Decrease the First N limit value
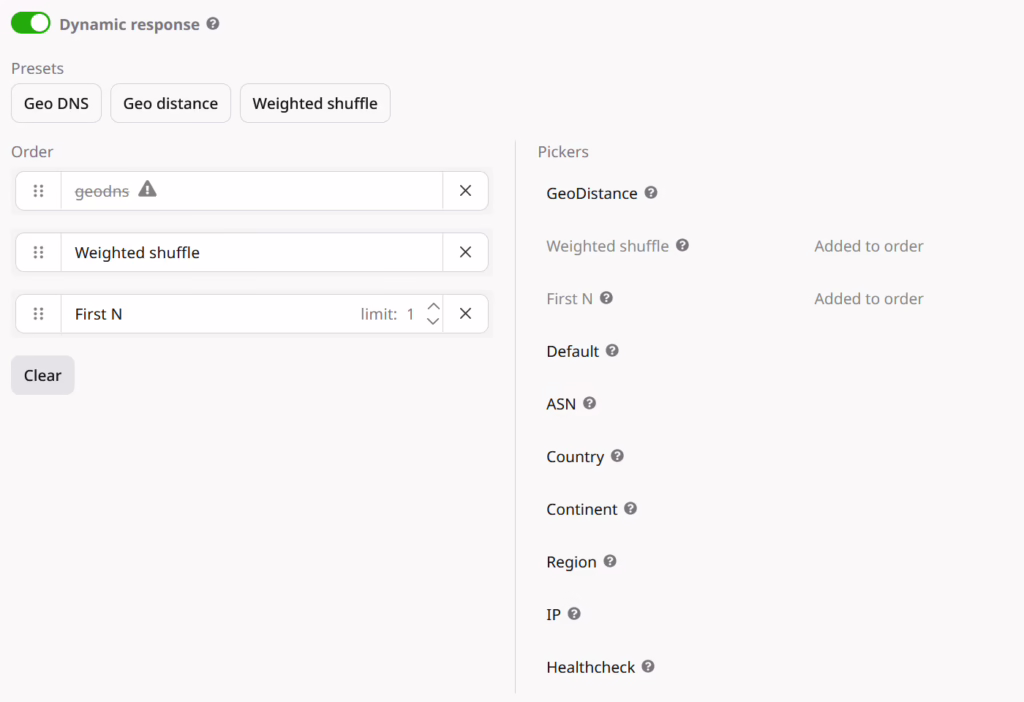This screenshot has width=1024, height=702. click(433, 321)
